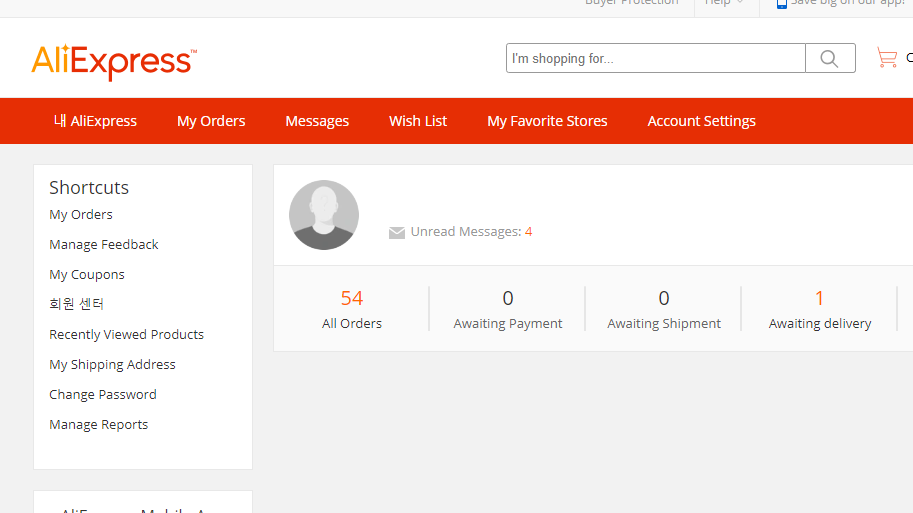Open My Shipping Address shortcut
Viewport: 913px width, 513px height.
tap(112, 365)
